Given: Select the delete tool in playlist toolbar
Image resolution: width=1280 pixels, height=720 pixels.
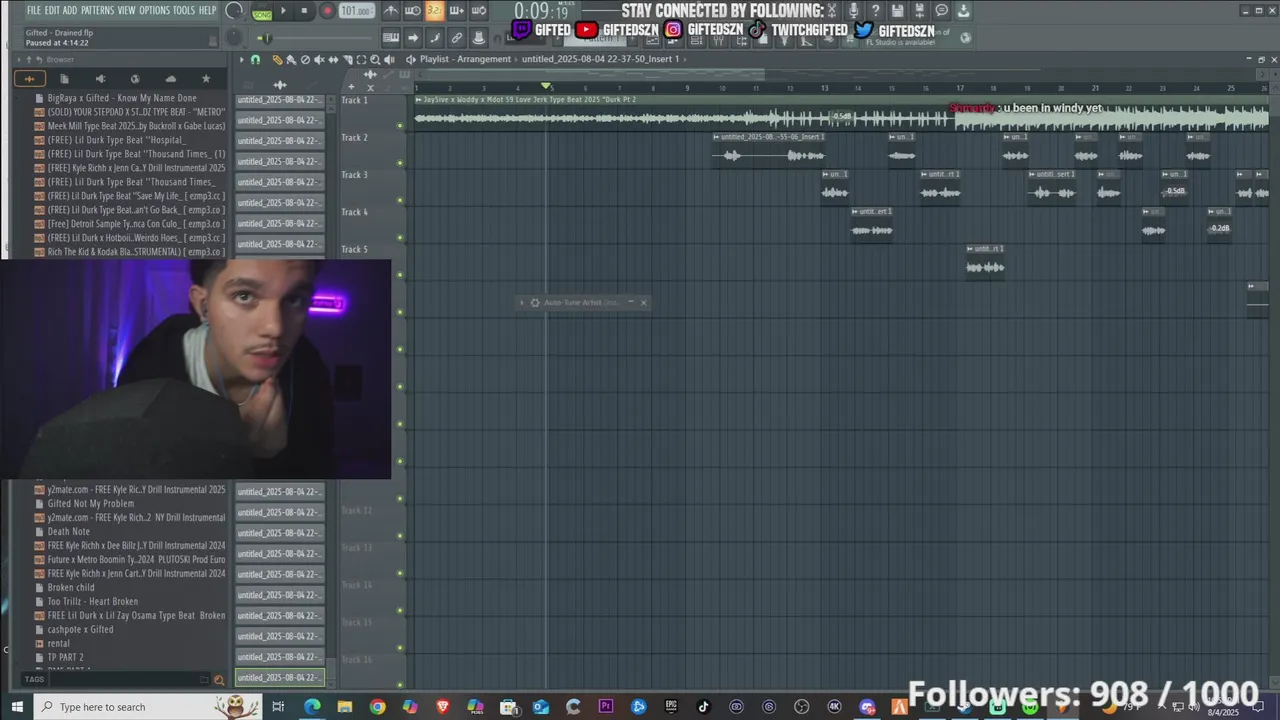Looking at the screenshot, I should tap(305, 60).
